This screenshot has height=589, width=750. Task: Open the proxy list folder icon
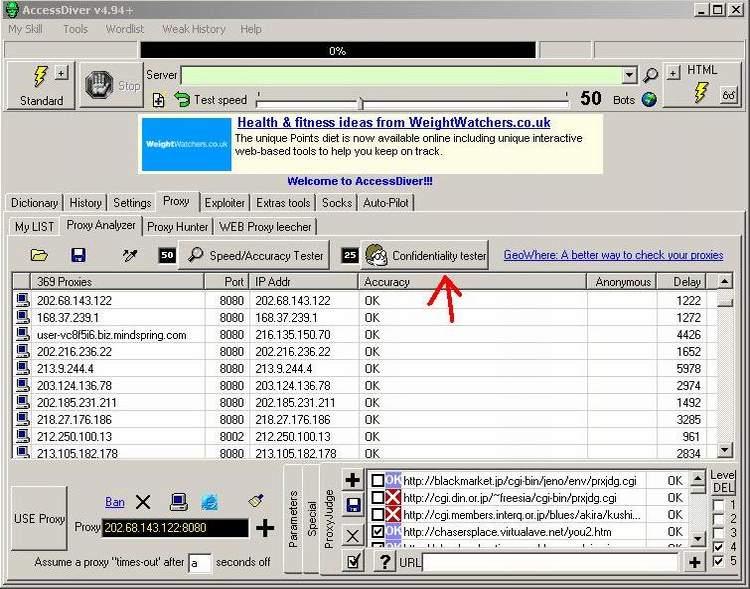click(x=39, y=256)
